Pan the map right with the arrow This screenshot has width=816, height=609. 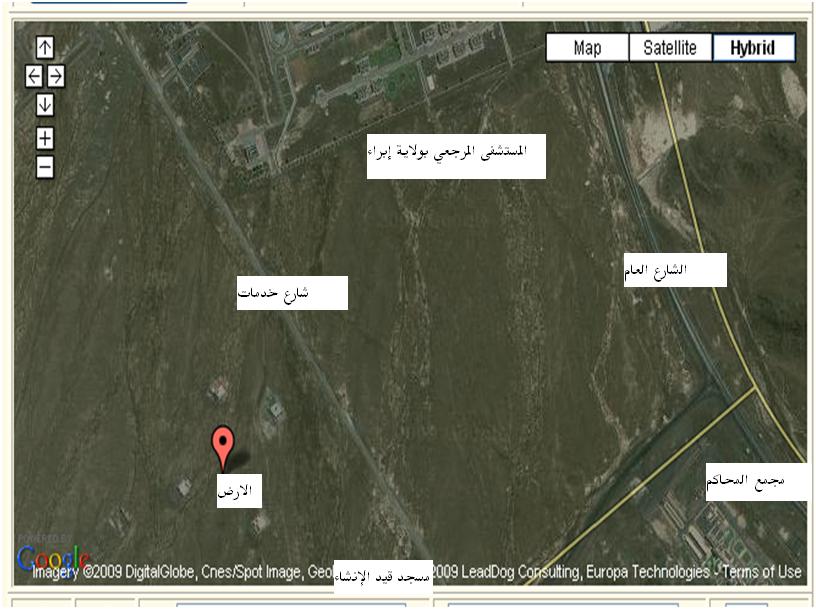point(56,76)
